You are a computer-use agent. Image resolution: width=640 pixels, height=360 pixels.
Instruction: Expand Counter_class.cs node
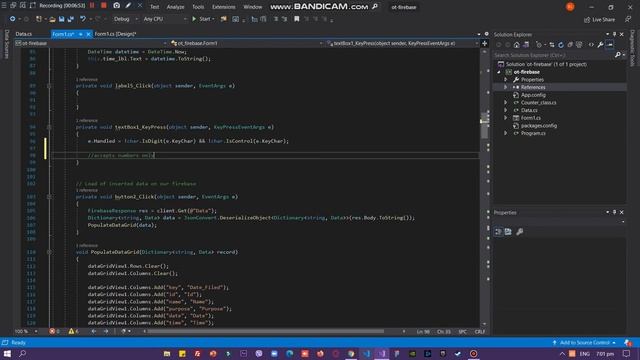pyautogui.click(x=506, y=102)
